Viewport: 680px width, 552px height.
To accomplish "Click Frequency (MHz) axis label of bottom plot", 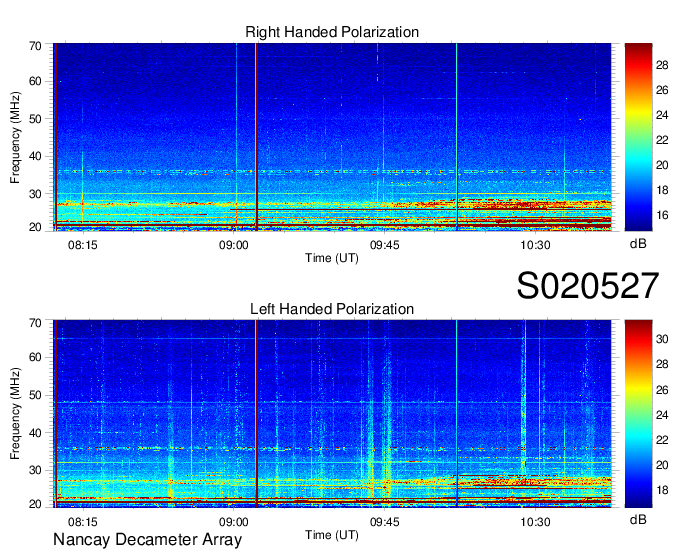I will tap(15, 414).
